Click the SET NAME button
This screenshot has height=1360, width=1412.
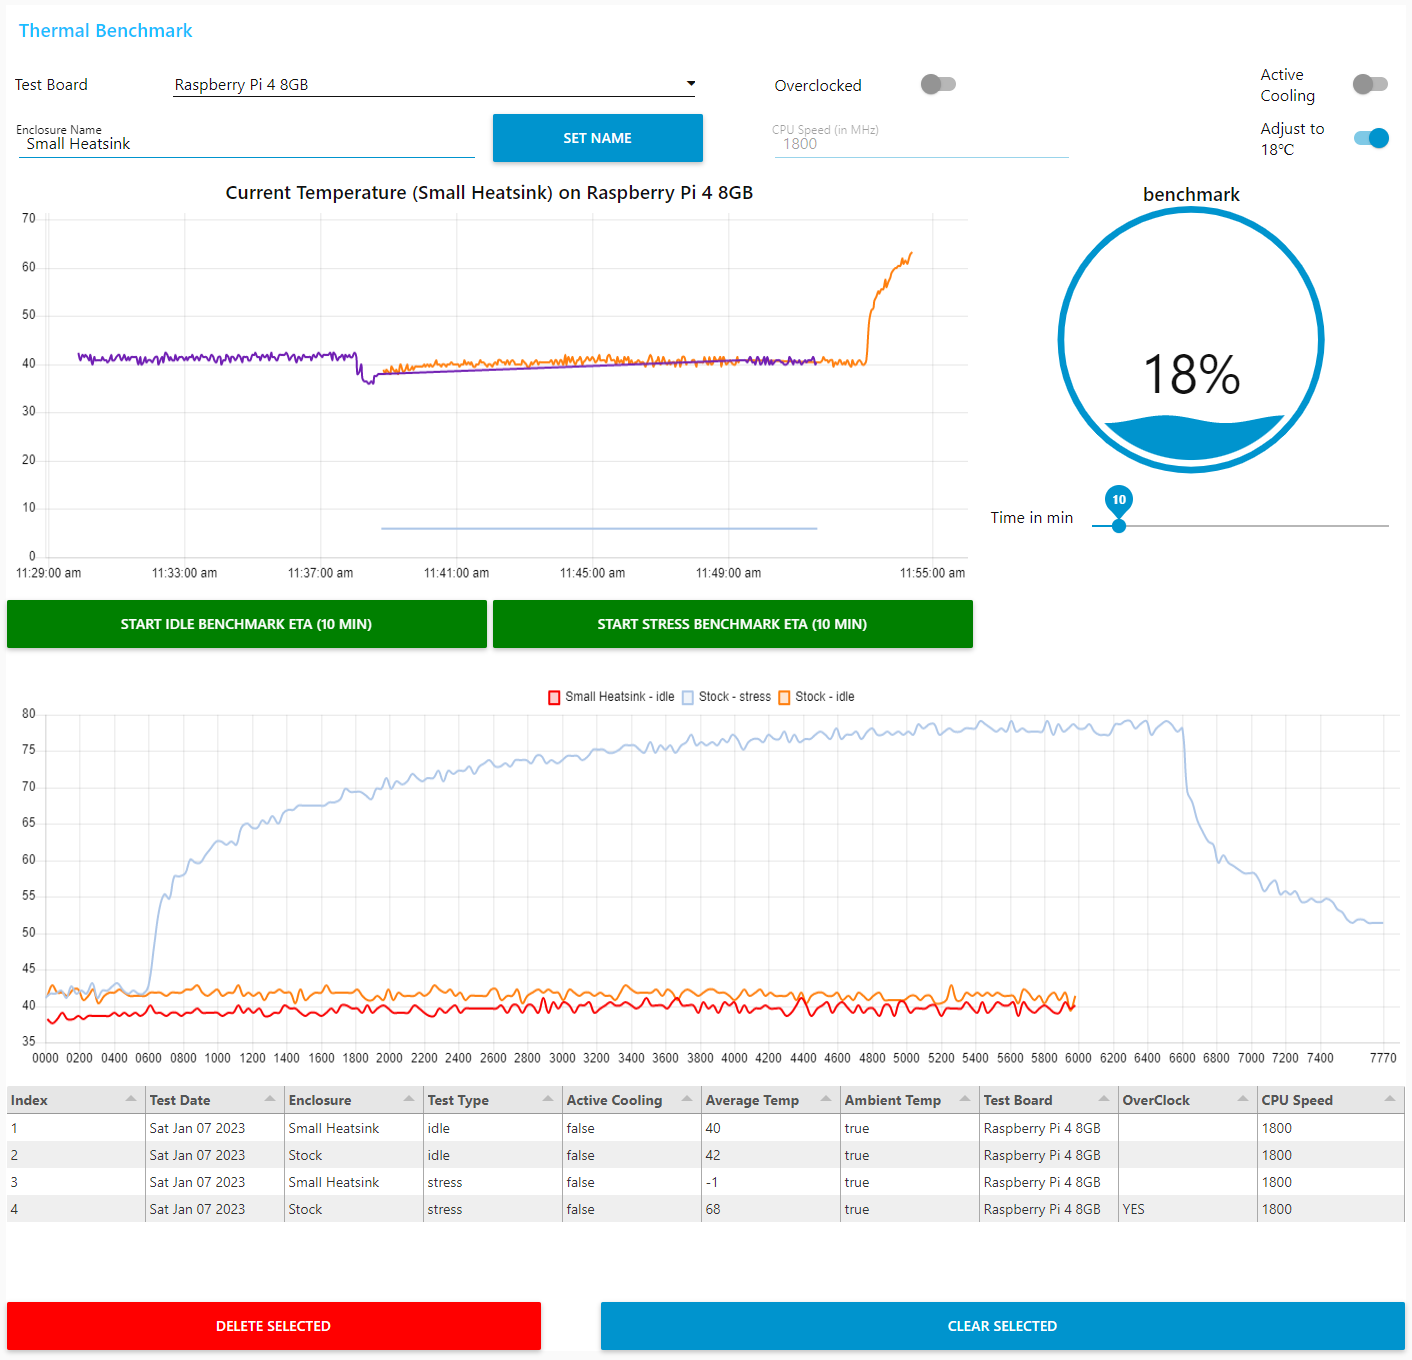597,138
